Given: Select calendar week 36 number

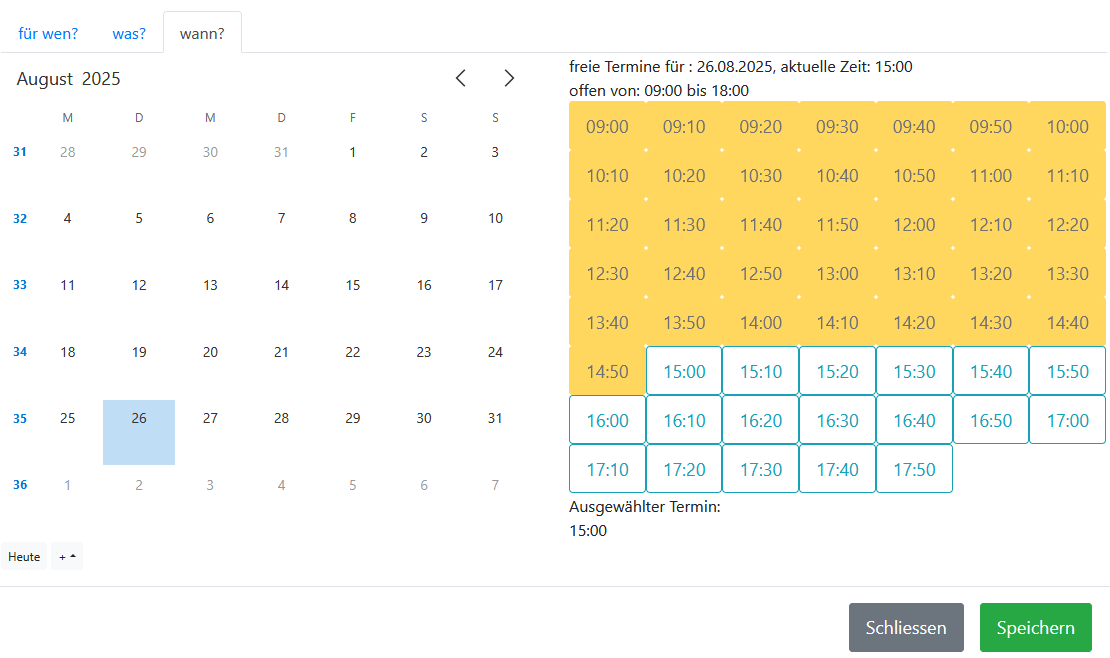Looking at the screenshot, I should point(20,485).
